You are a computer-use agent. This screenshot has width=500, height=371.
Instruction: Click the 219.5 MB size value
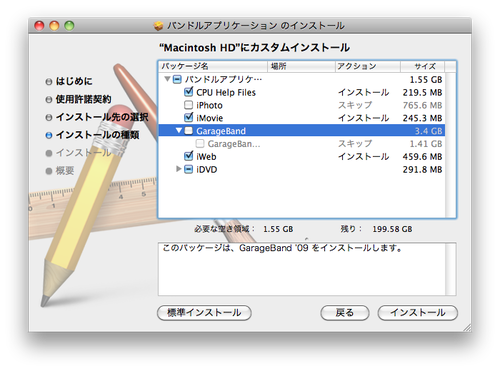422,92
